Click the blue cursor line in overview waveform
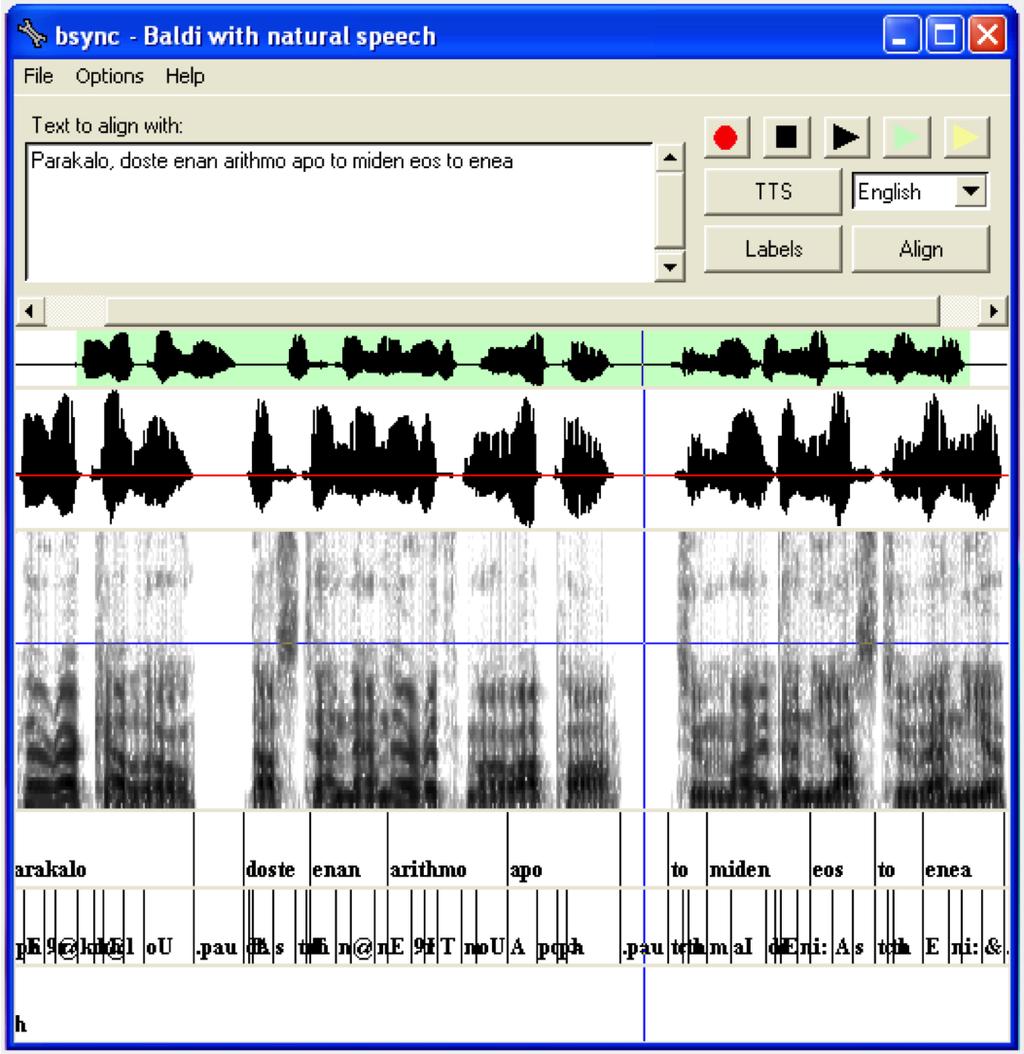Image resolution: width=1024 pixels, height=1054 pixels. [x=643, y=358]
